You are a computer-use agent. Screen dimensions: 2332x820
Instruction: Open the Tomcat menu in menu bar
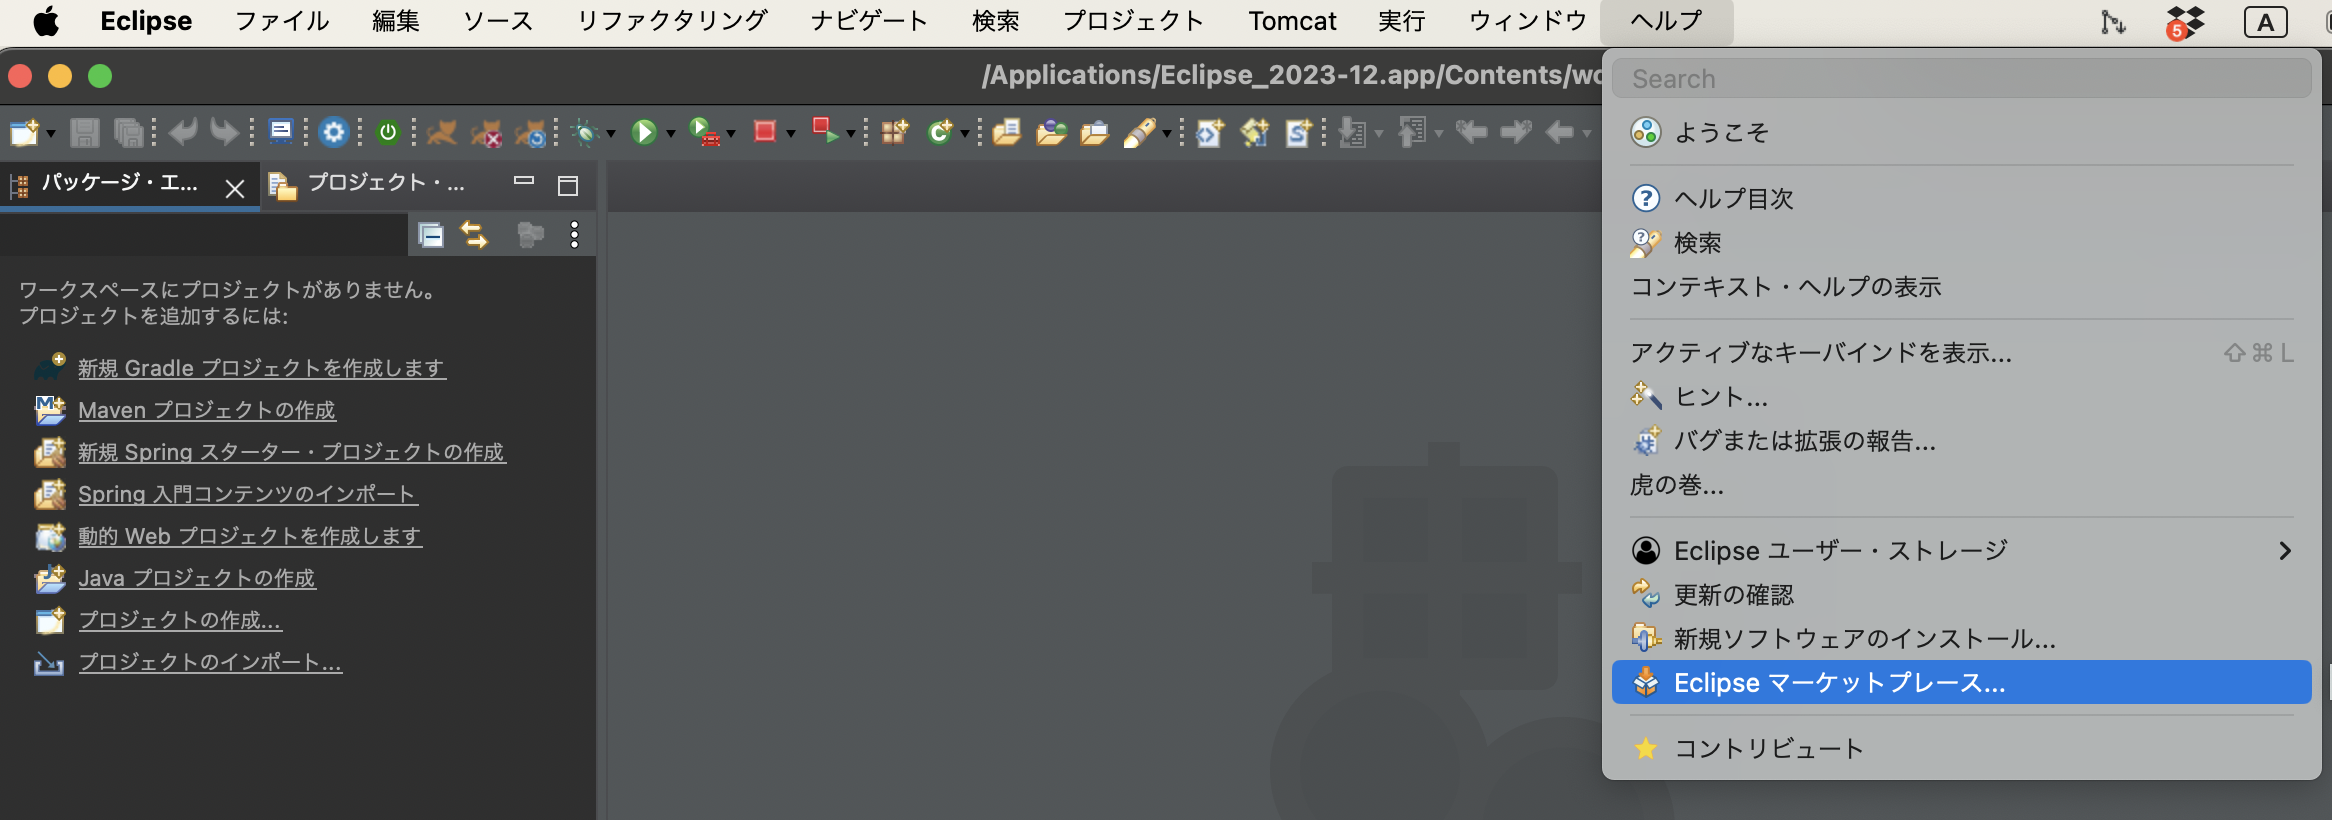click(x=1292, y=21)
